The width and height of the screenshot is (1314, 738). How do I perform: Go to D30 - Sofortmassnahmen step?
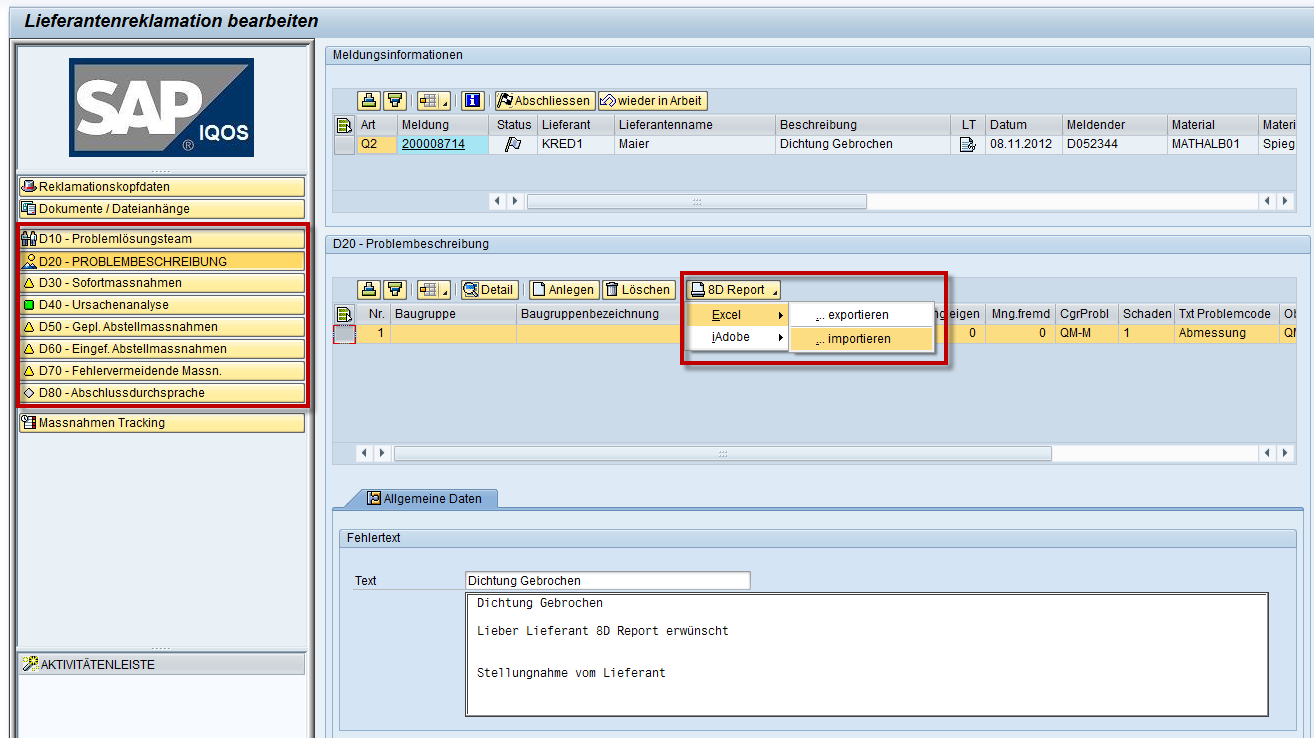[x=161, y=283]
